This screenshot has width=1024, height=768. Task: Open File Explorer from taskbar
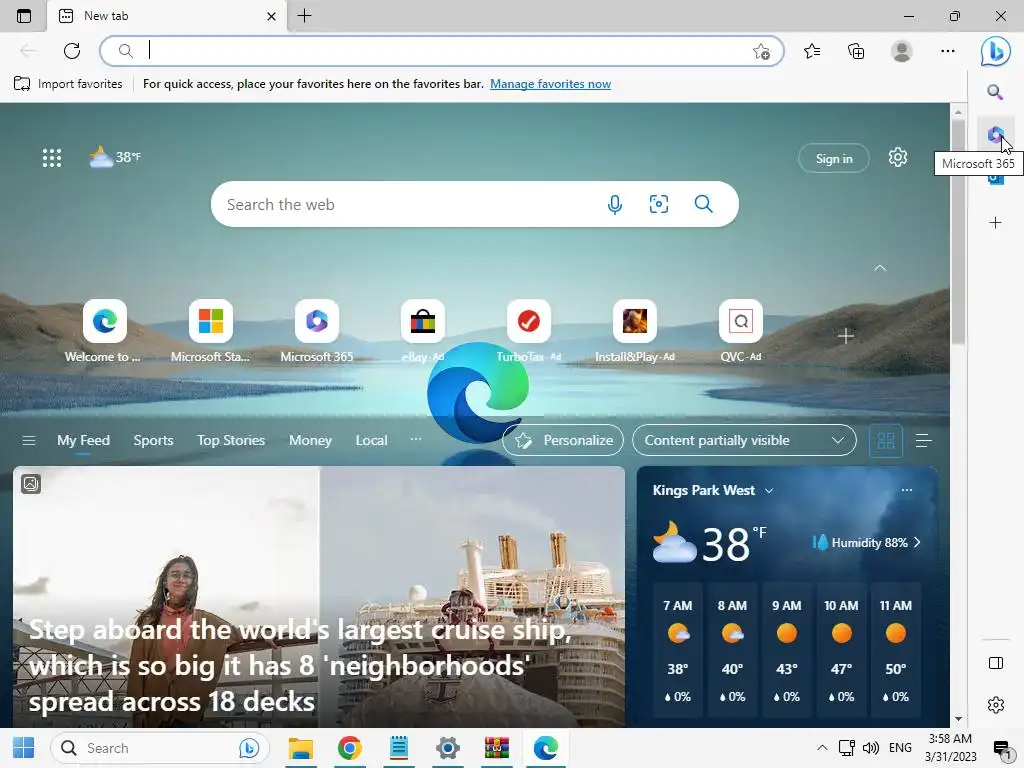[x=301, y=748]
